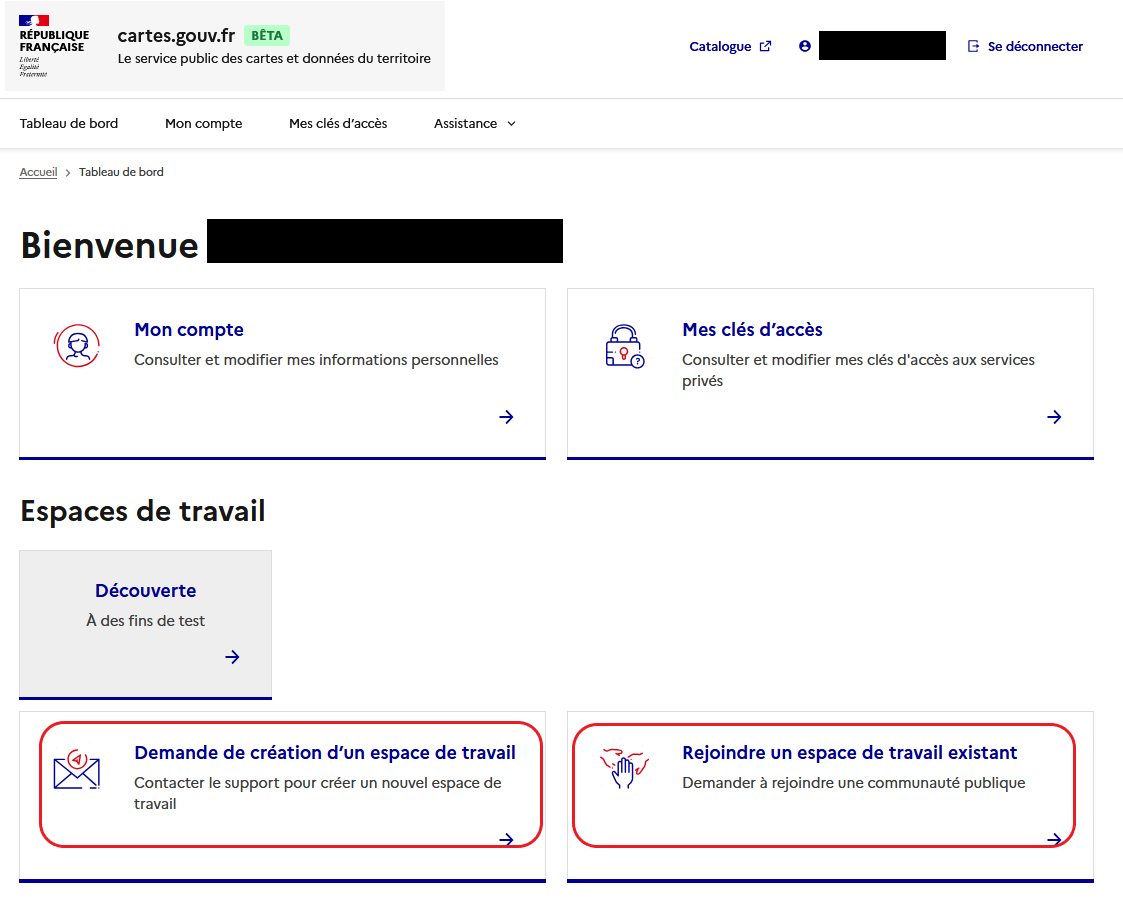Open the Tableau de bord nav item
This screenshot has width=1123, height=901.
[69, 124]
